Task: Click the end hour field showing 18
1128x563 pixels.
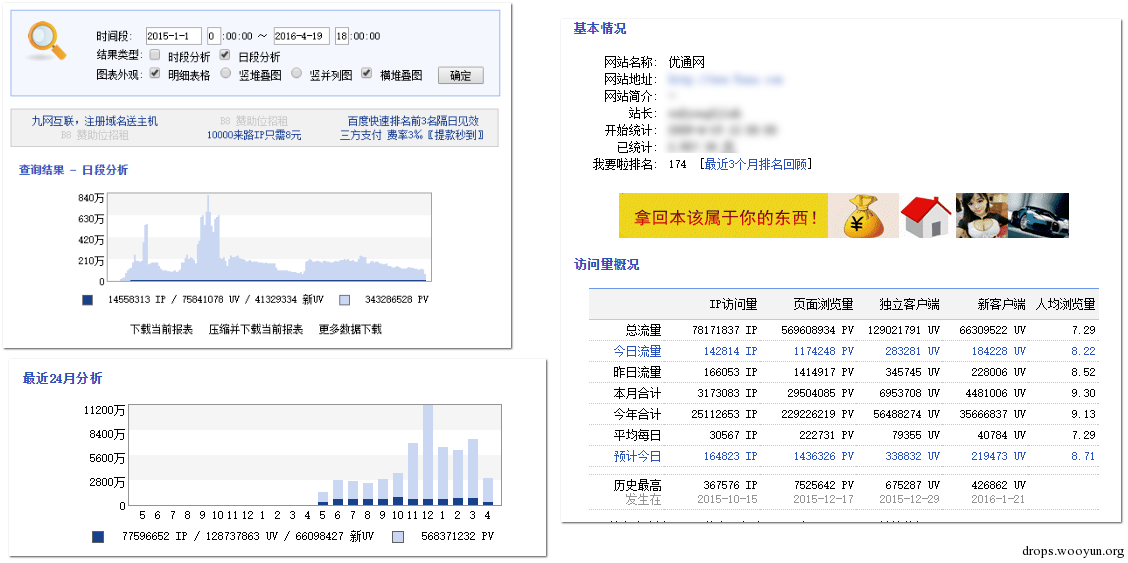Action: 342,36
